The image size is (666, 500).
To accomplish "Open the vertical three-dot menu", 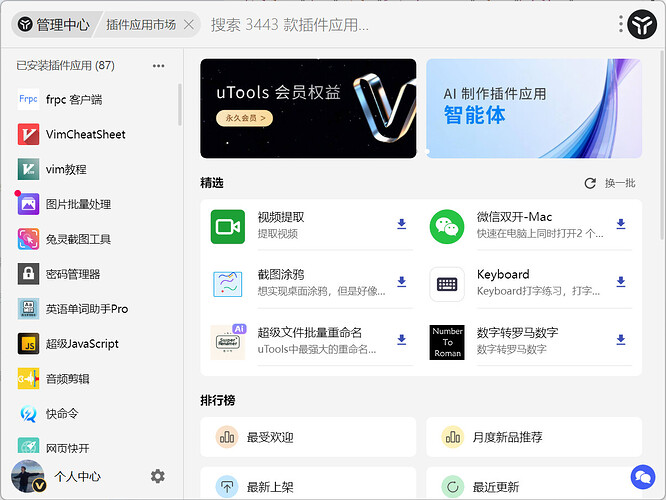I will (621, 24).
